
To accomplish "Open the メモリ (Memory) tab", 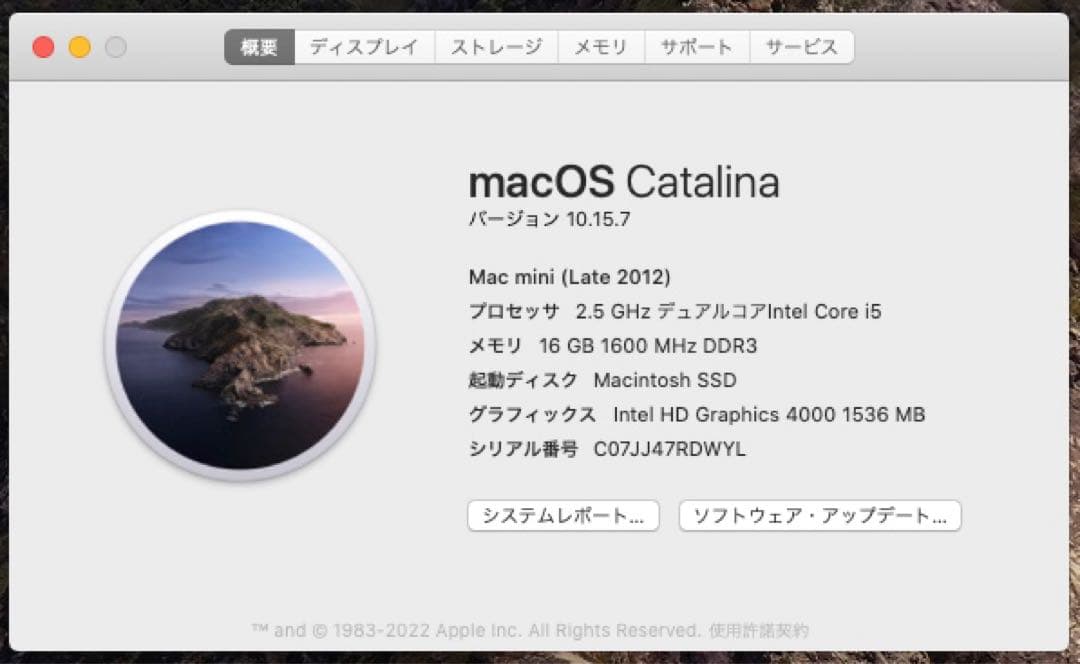I will pos(601,46).
